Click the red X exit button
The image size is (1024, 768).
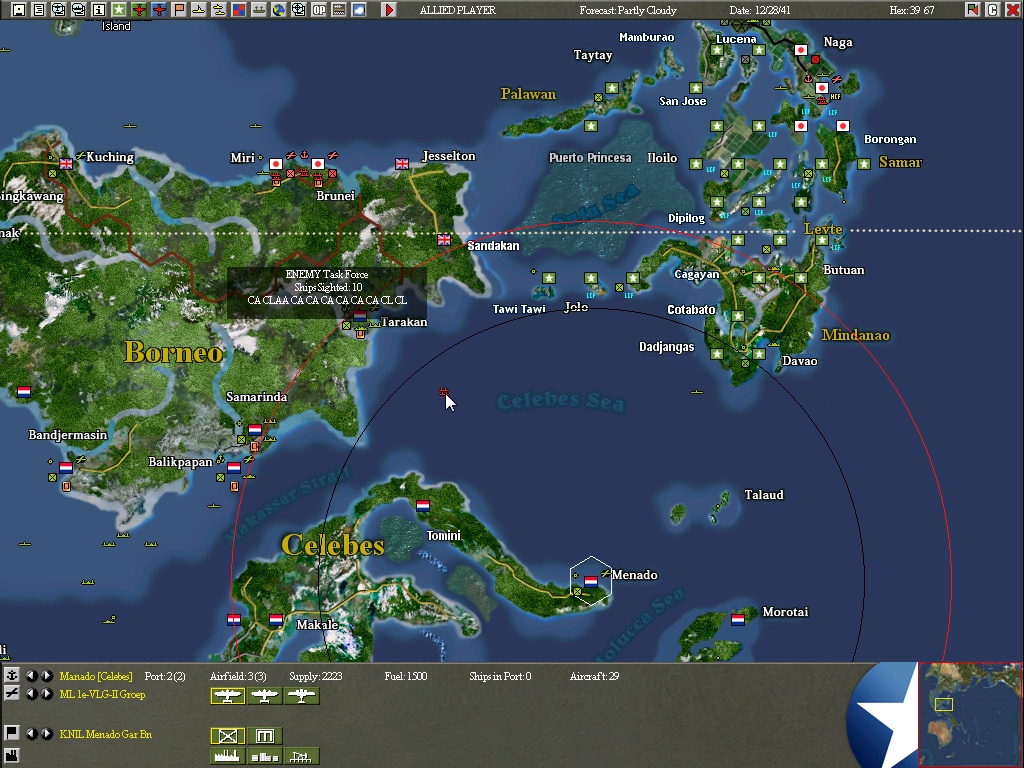[1013, 10]
